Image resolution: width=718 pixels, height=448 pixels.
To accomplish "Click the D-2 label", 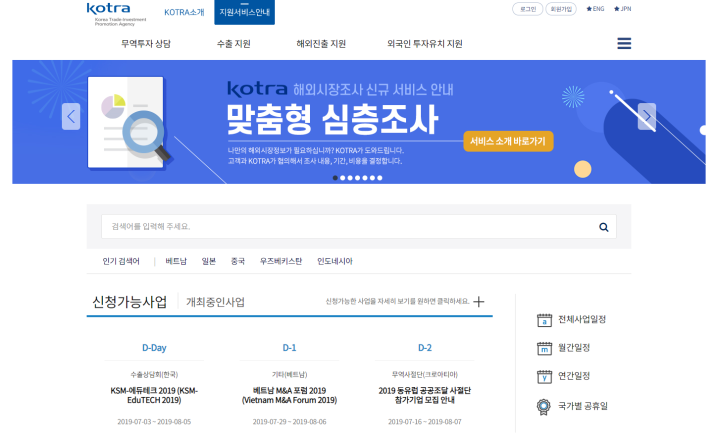I will [x=424, y=348].
